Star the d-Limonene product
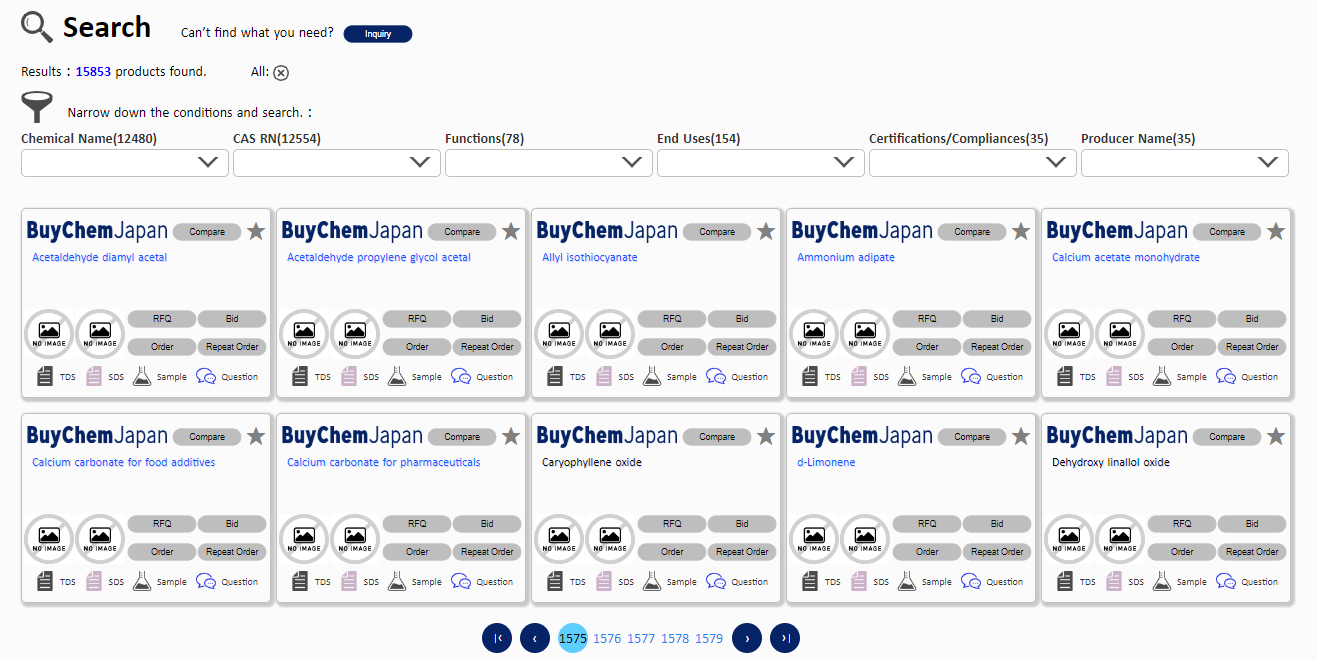 1021,436
